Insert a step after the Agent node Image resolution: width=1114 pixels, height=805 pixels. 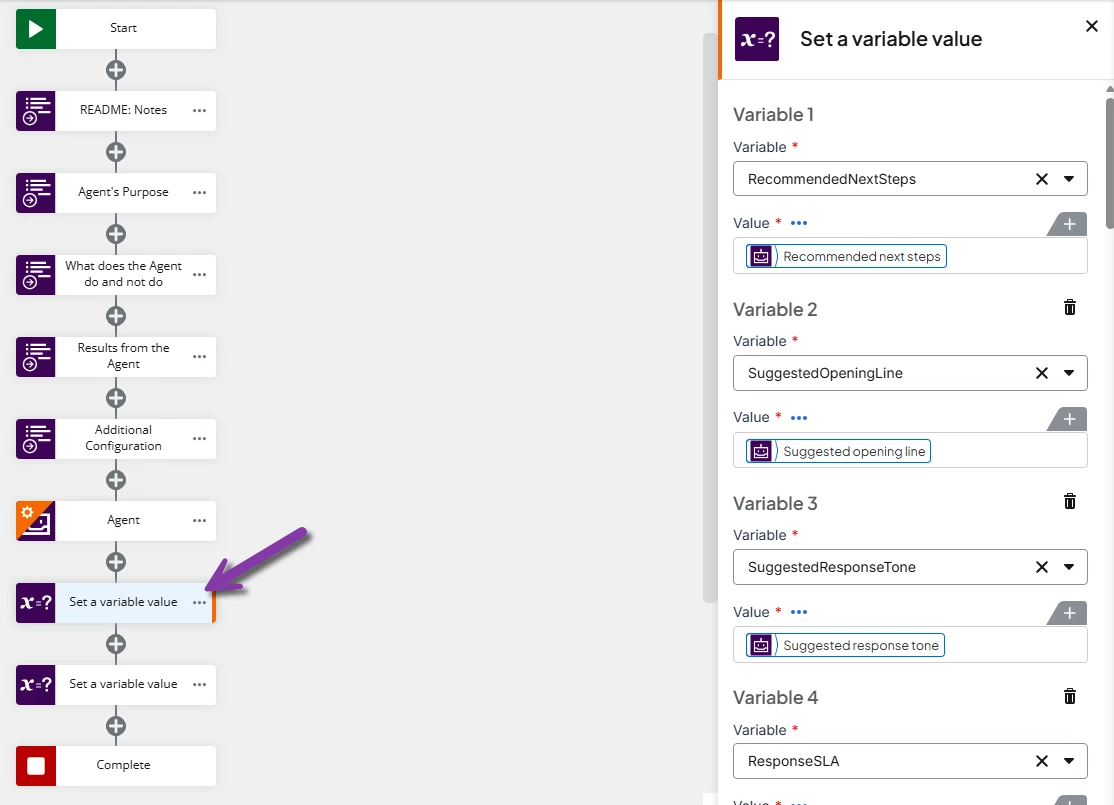click(x=116, y=562)
